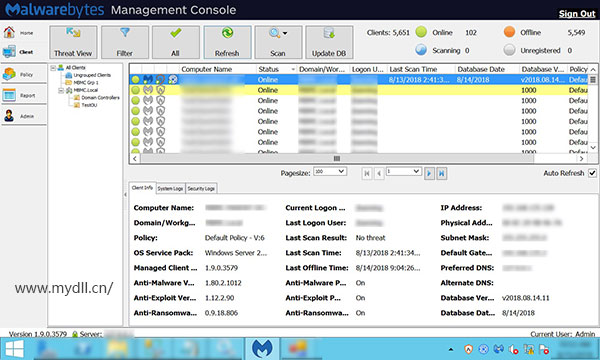Image resolution: width=600 pixels, height=360 pixels.
Task: Switch to Security Logs tab
Action: coord(201,189)
